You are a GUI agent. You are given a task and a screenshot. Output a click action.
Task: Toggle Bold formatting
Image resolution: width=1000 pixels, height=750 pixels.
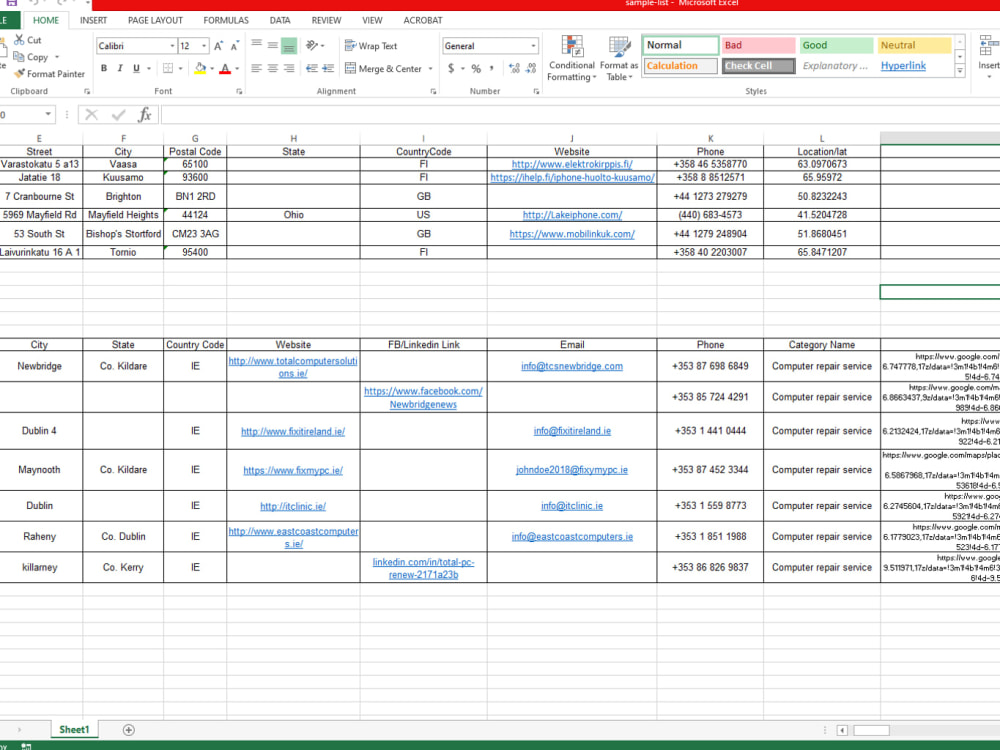pos(104,68)
